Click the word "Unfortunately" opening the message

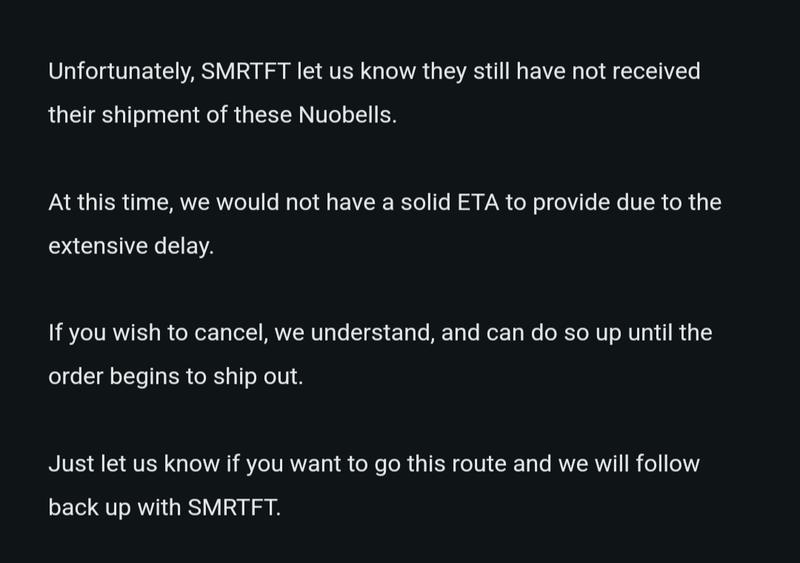[120, 71]
